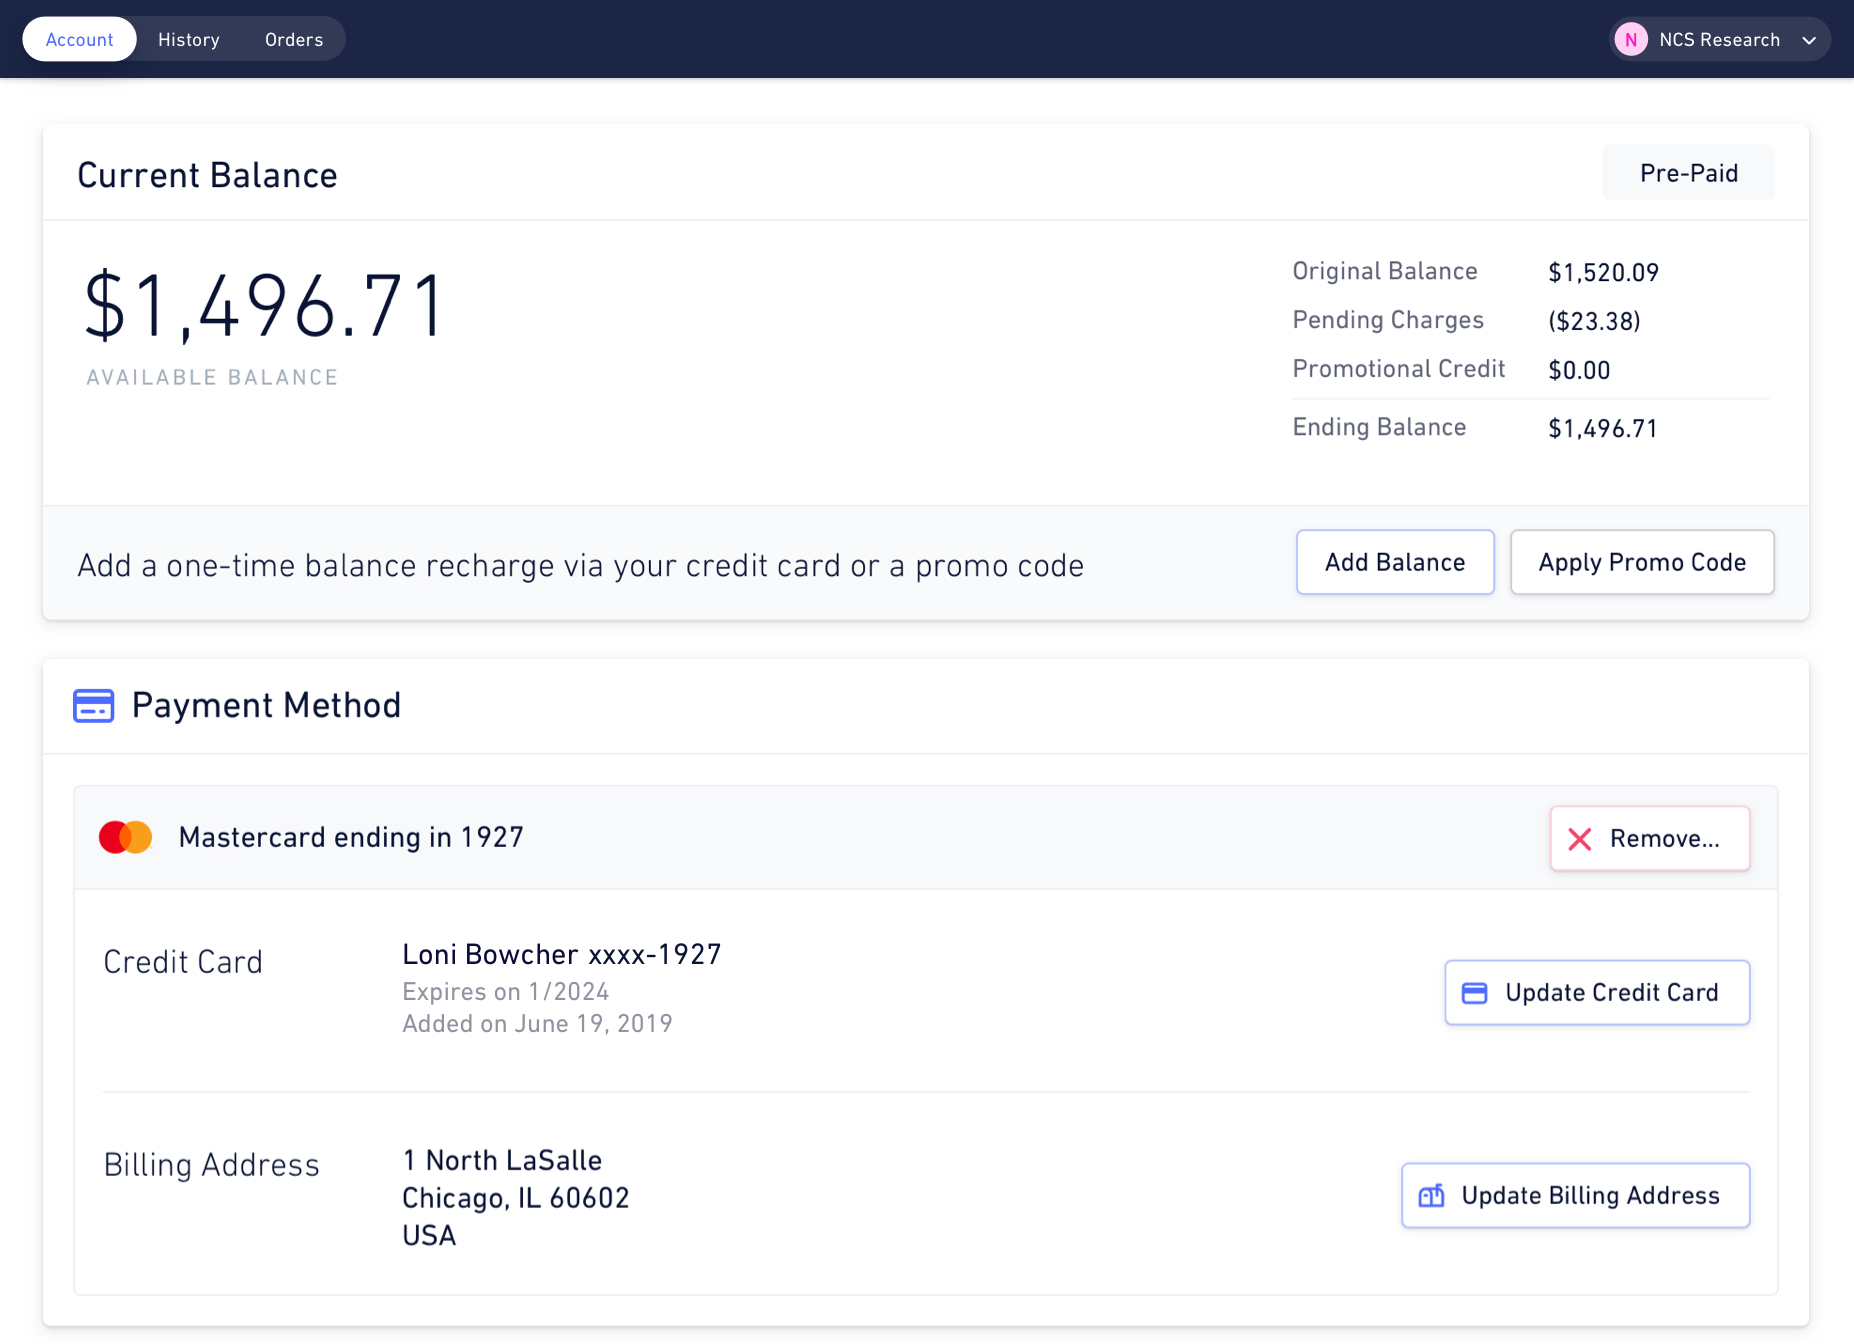Click the card icon in Update Credit Card
This screenshot has height=1344, width=1854.
coord(1474,992)
